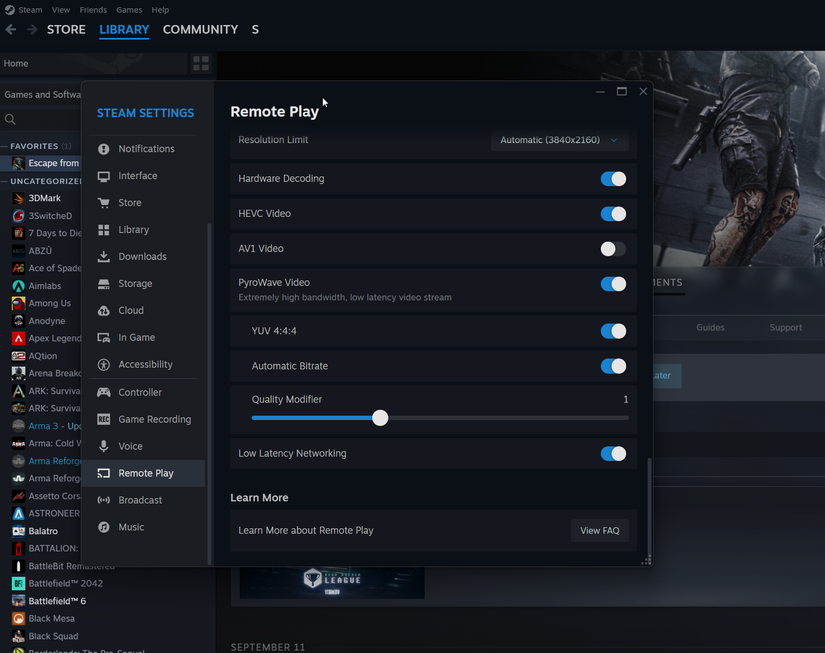Select Escape from Tarkov in favorites
The width and height of the screenshot is (825, 653).
click(41, 163)
